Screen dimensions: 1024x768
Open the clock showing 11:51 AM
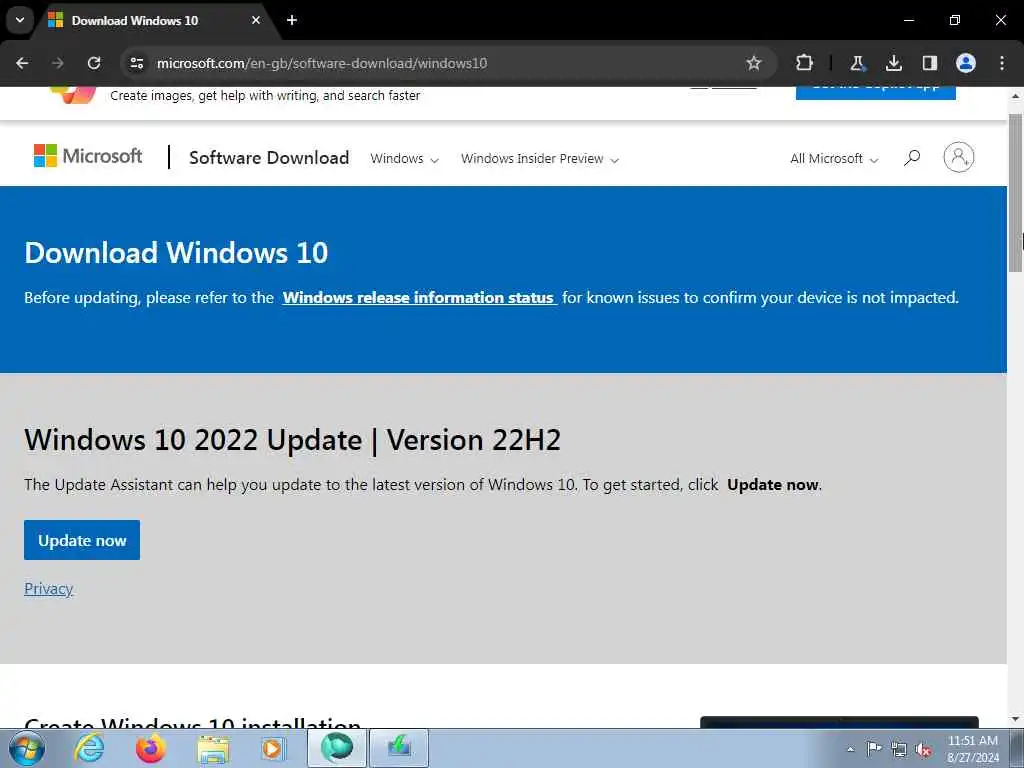[x=972, y=749]
